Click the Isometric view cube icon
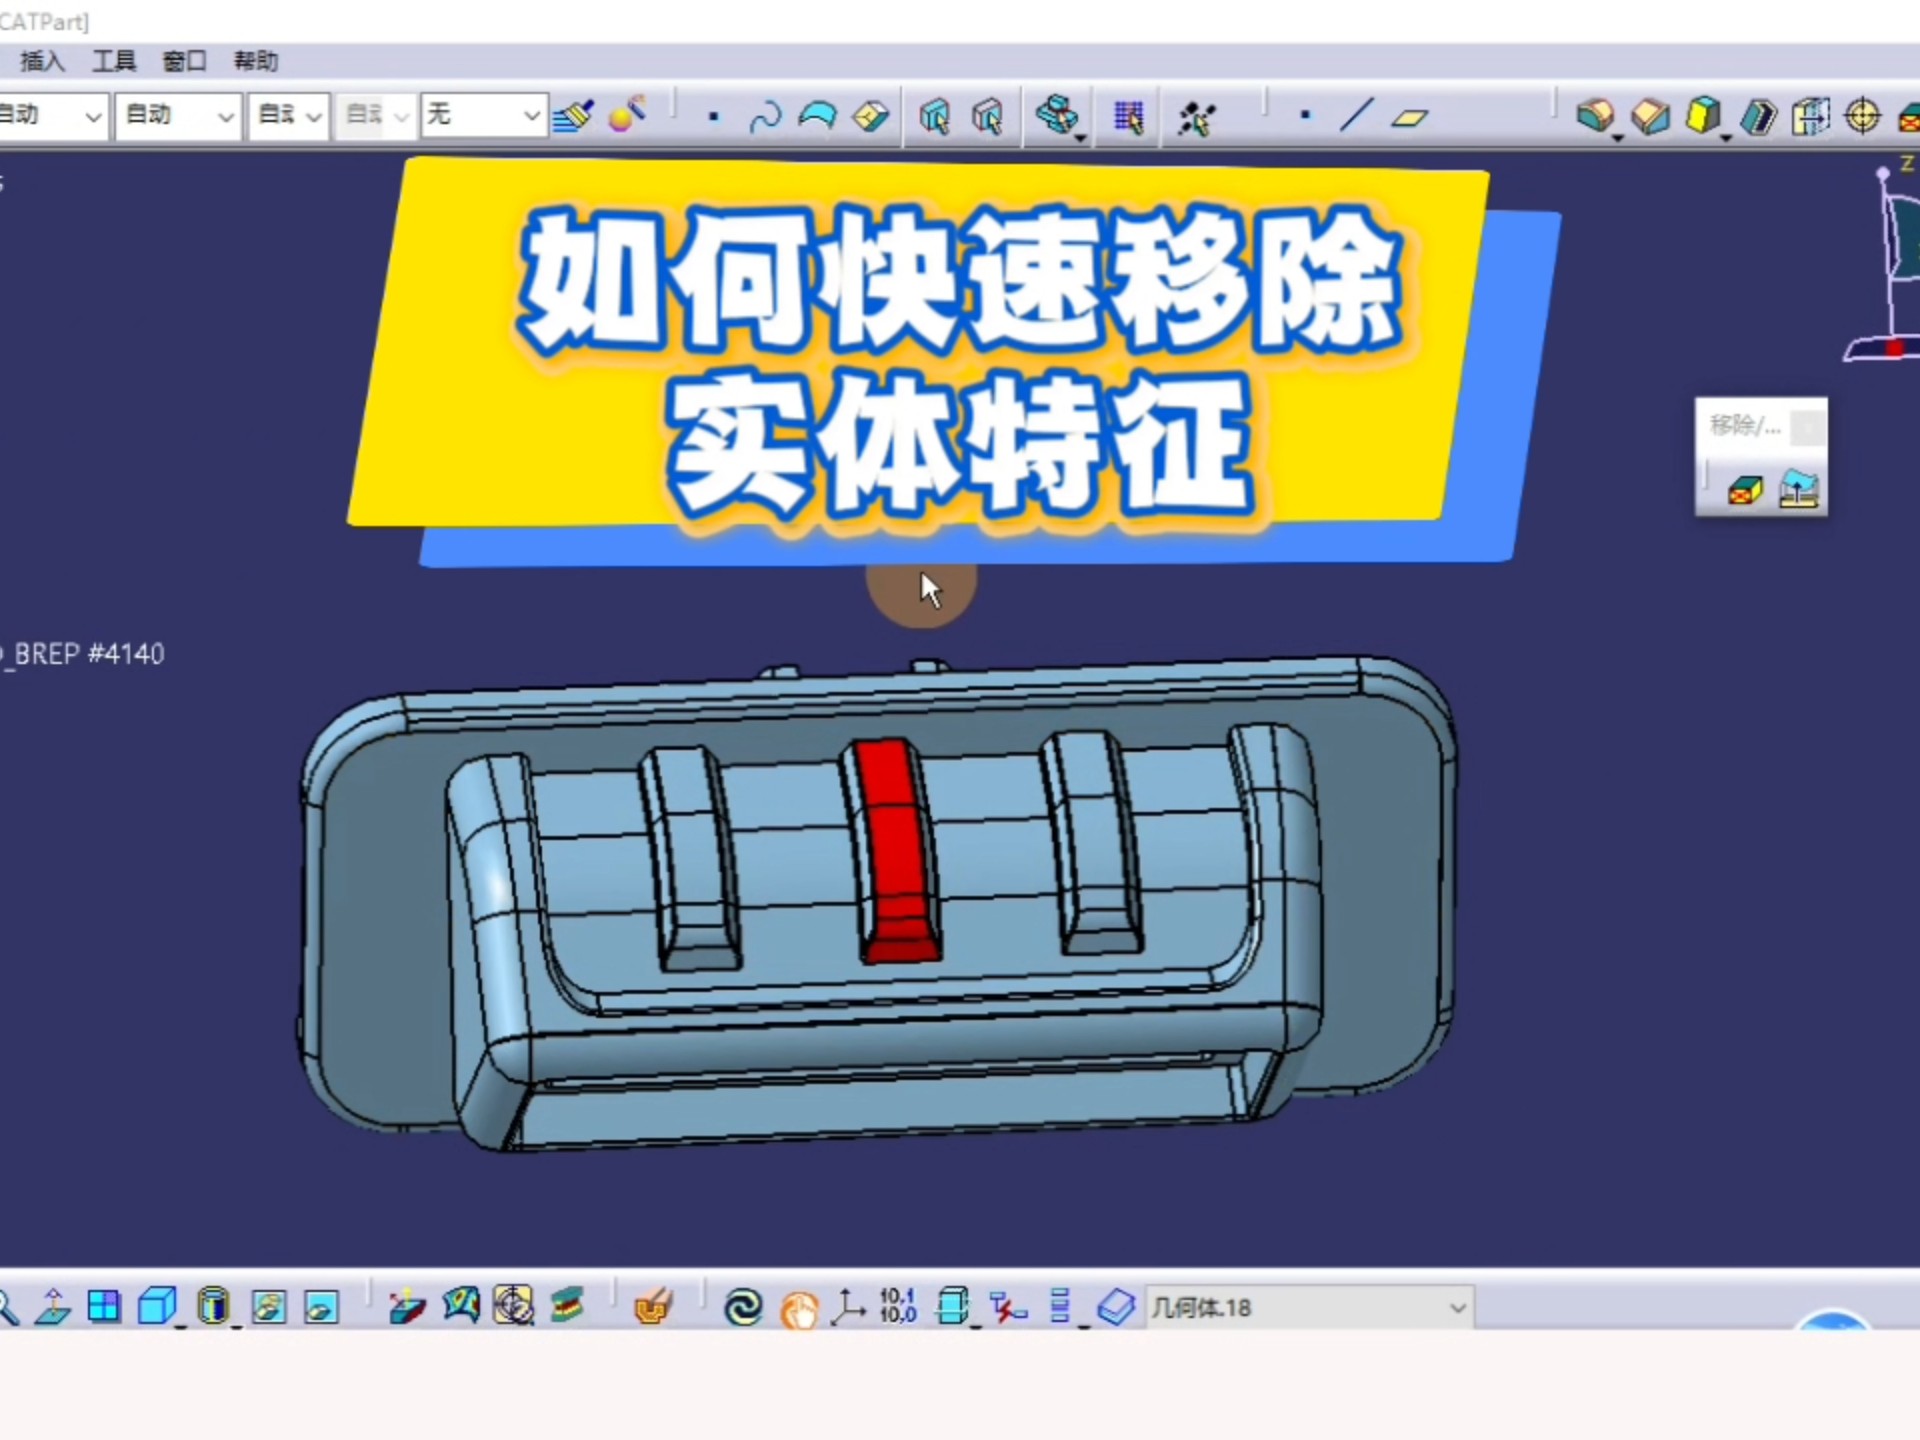This screenshot has width=1920, height=1440. [157, 1306]
